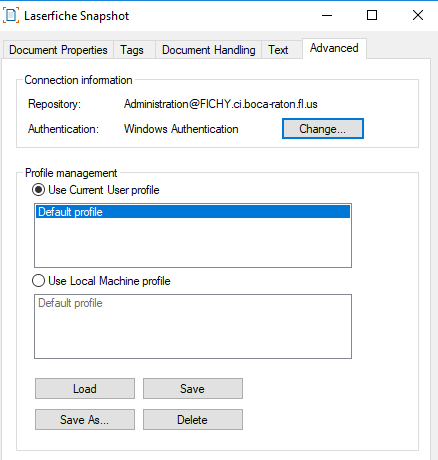Click the Load profile button
The height and width of the screenshot is (460, 438).
click(x=85, y=389)
